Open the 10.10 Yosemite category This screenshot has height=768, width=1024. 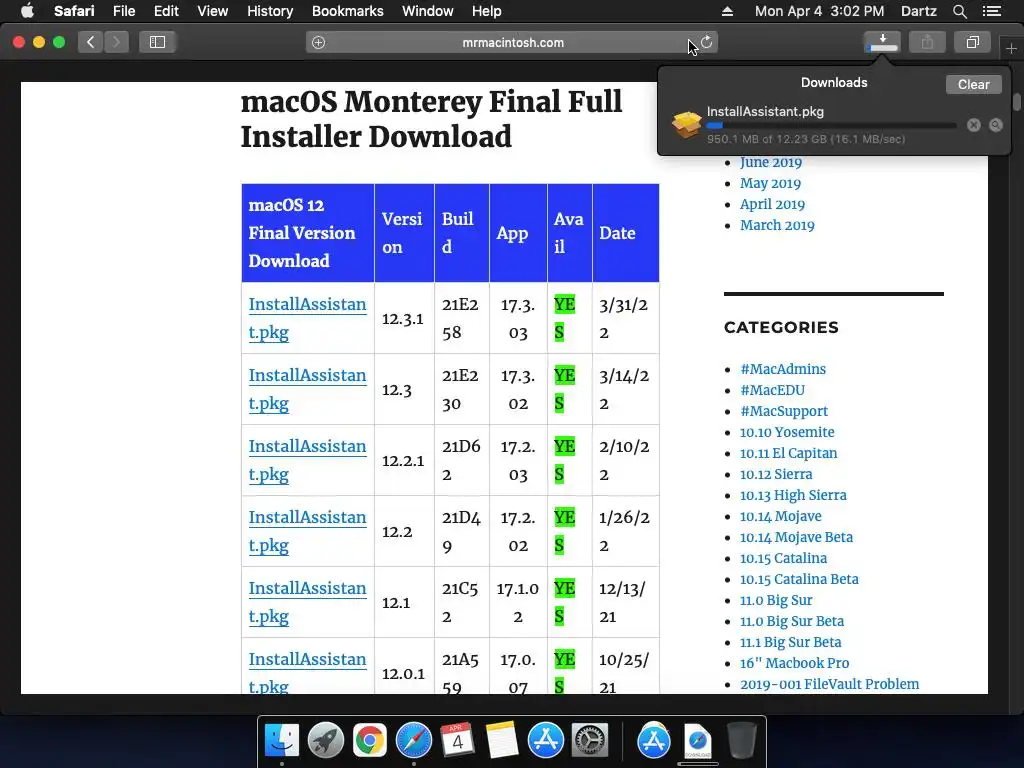tap(787, 432)
